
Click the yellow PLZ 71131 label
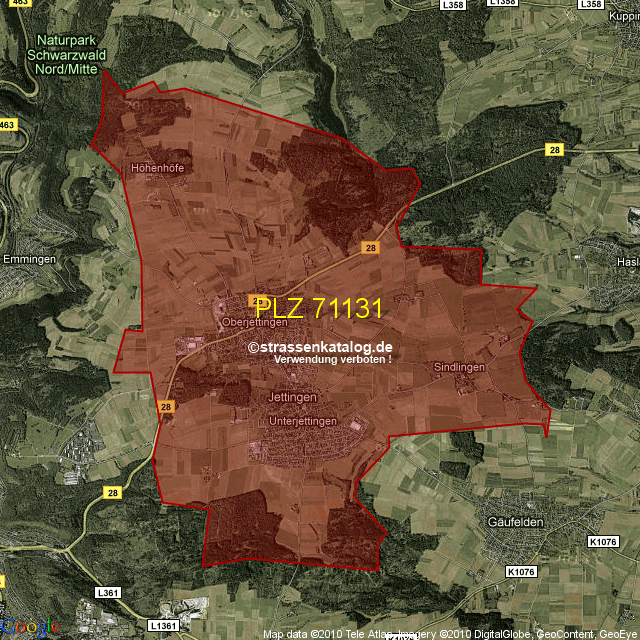[319, 308]
